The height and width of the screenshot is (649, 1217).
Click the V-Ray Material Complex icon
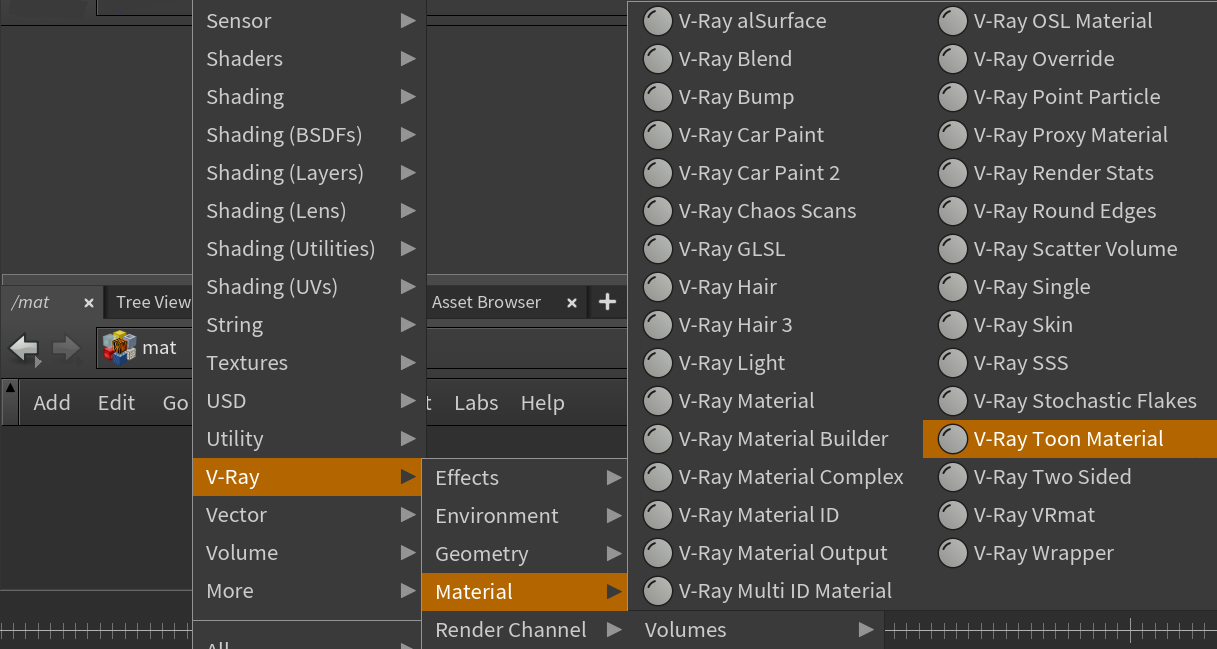(x=657, y=477)
